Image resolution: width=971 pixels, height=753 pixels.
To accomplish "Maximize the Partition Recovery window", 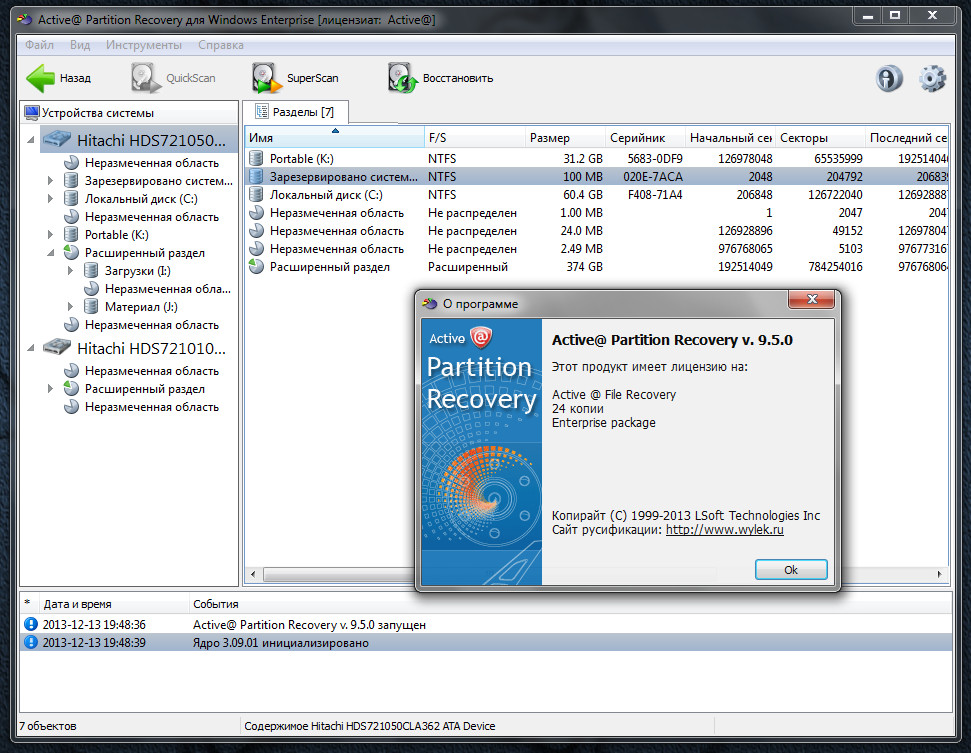I will coord(895,15).
